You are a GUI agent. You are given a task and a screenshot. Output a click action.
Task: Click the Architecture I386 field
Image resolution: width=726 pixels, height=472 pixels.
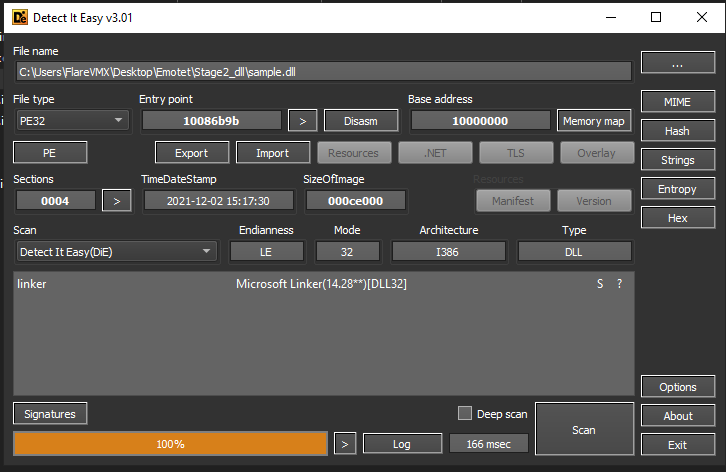pos(448,252)
